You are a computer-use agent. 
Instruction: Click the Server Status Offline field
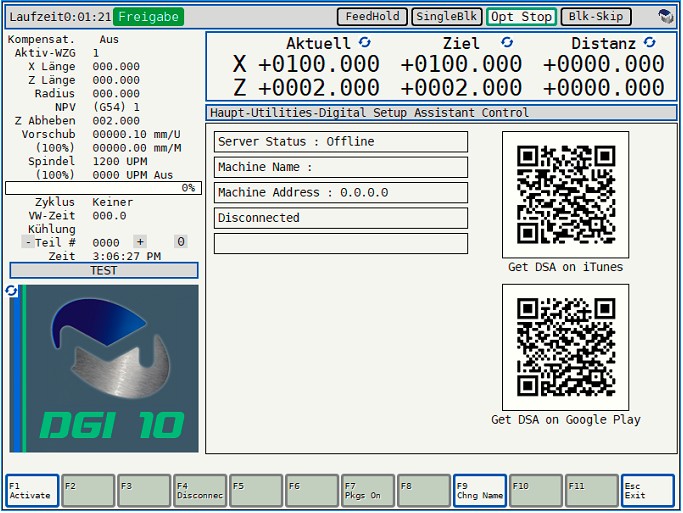(341, 142)
